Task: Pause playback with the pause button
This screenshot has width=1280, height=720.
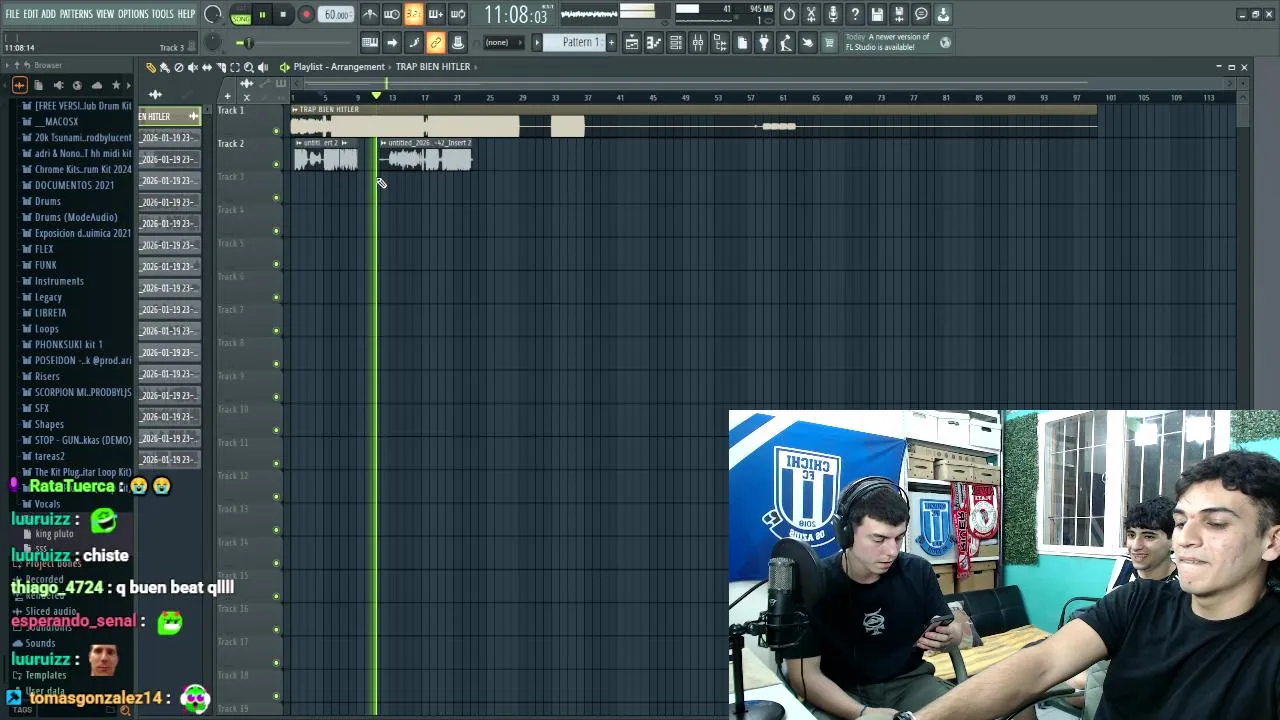Action: (x=262, y=15)
